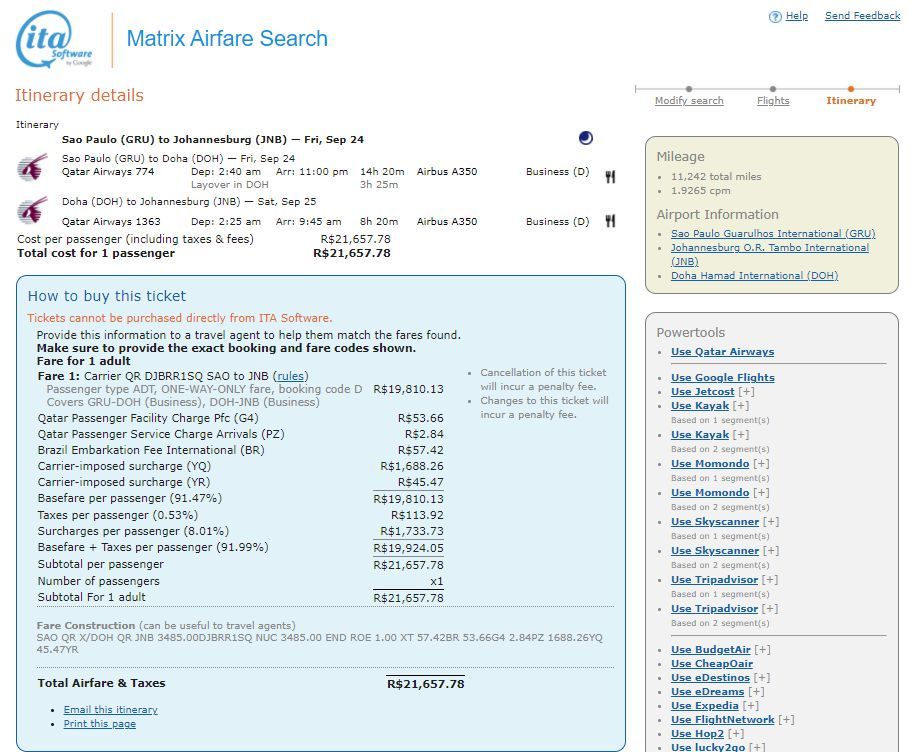Click Use CheapOair link
The image size is (912, 752).
click(712, 664)
